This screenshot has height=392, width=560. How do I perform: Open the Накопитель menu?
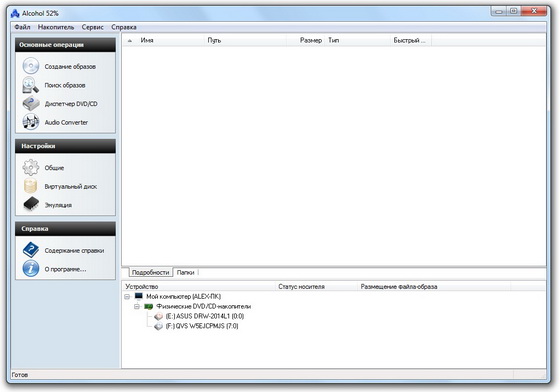(x=56, y=27)
